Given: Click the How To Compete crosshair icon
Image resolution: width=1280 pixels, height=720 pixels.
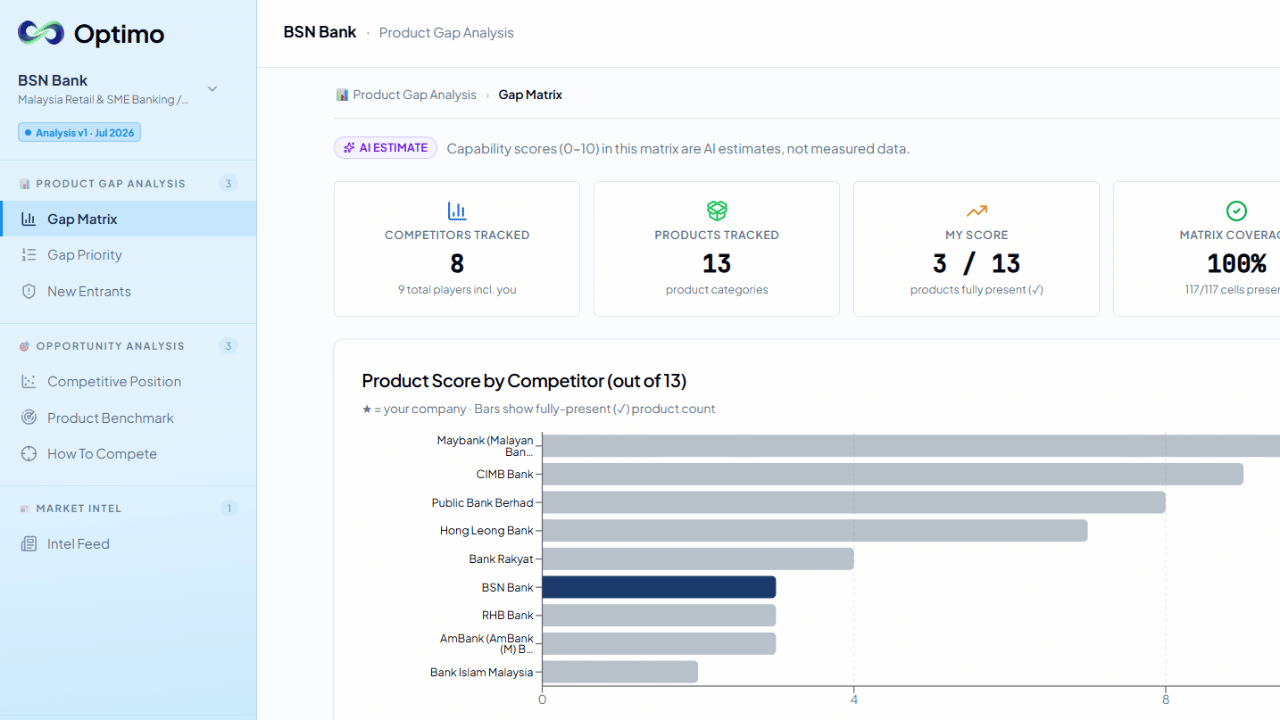Looking at the screenshot, I should pos(29,454).
